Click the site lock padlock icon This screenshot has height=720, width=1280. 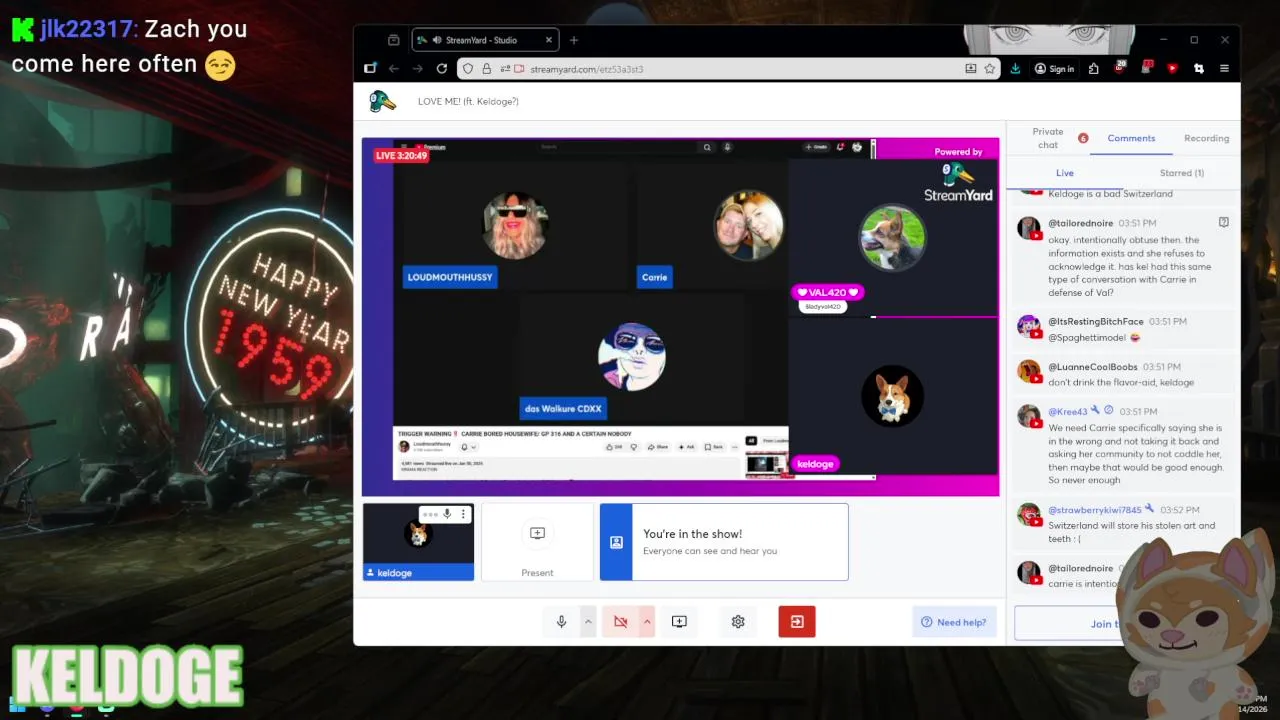click(x=486, y=69)
